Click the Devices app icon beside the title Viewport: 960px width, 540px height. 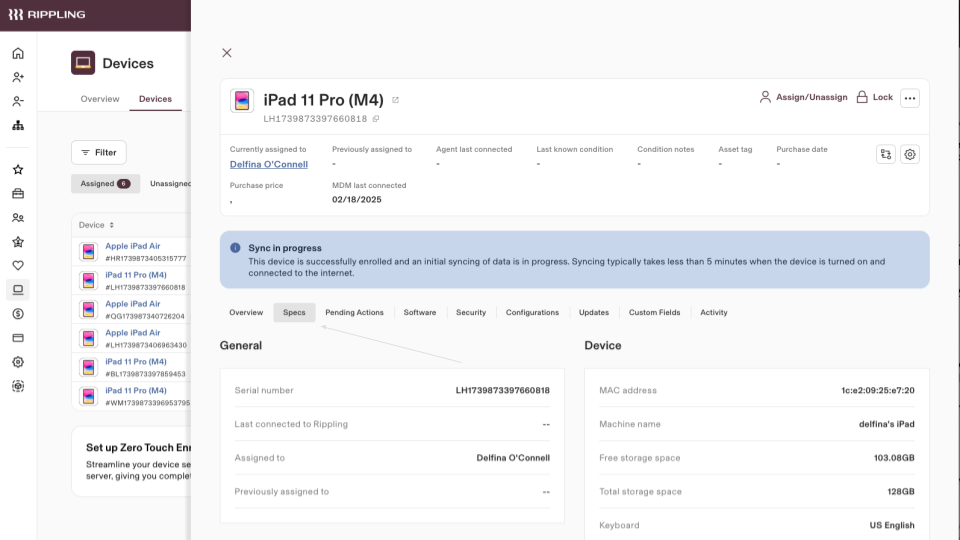83,62
